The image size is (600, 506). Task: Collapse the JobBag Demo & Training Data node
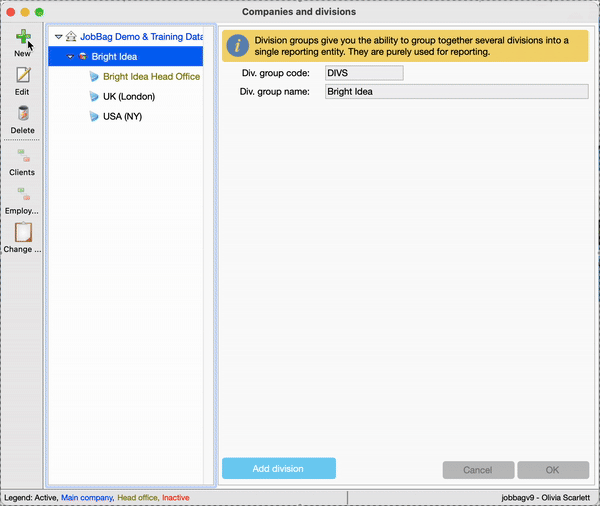(59, 37)
